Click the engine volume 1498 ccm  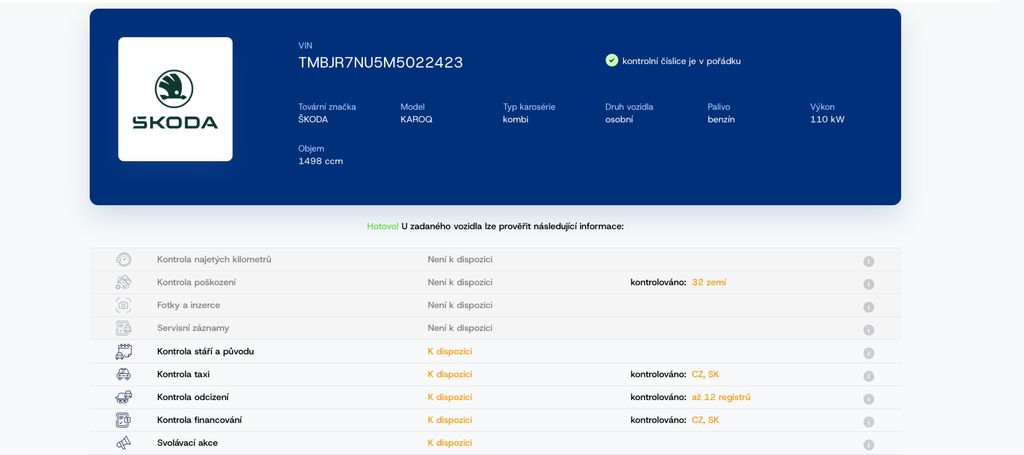(321, 161)
